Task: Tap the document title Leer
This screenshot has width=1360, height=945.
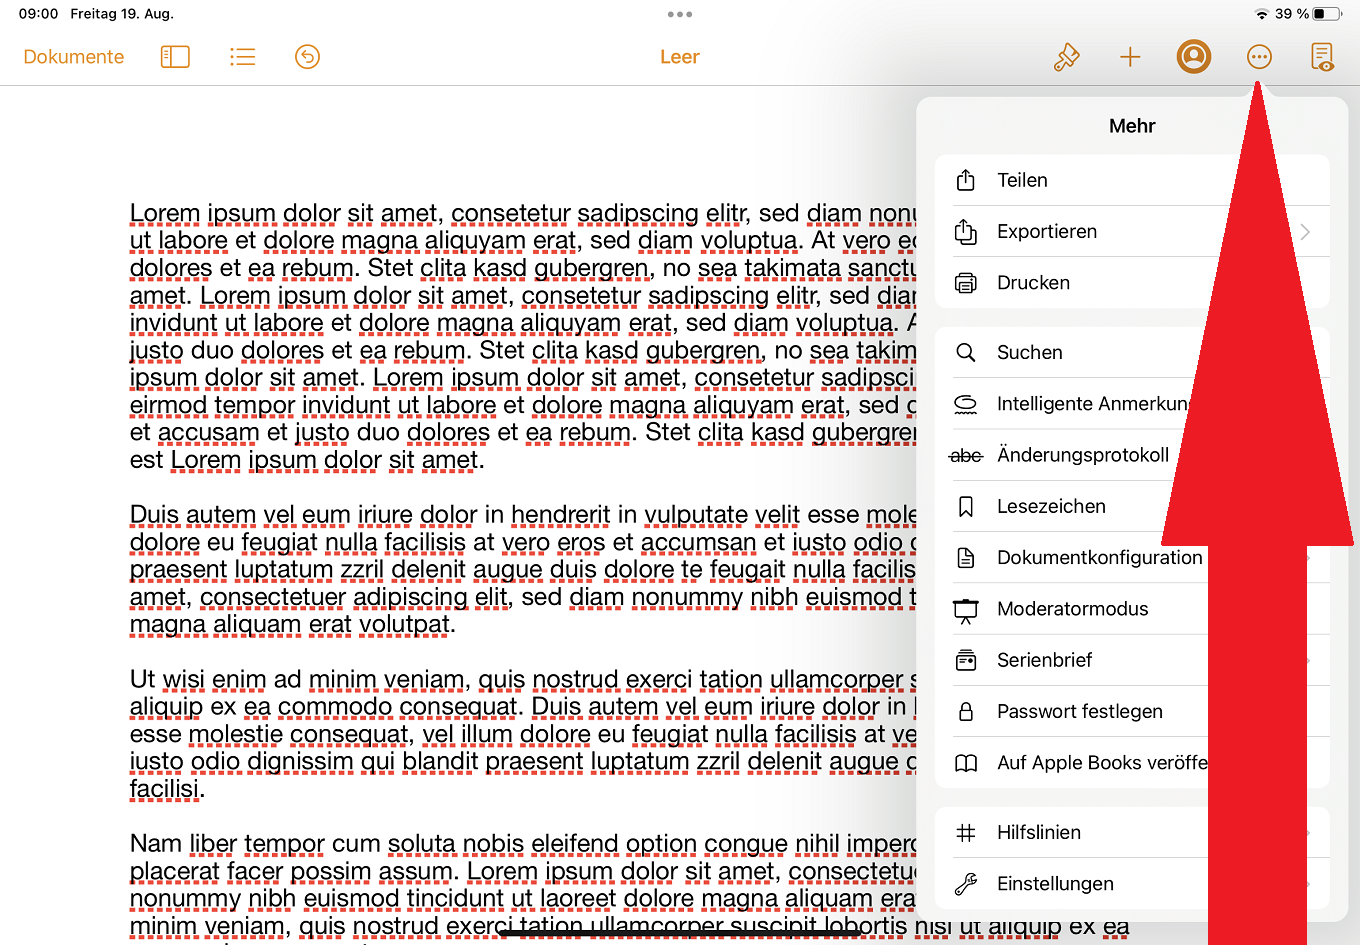Action: pos(680,57)
